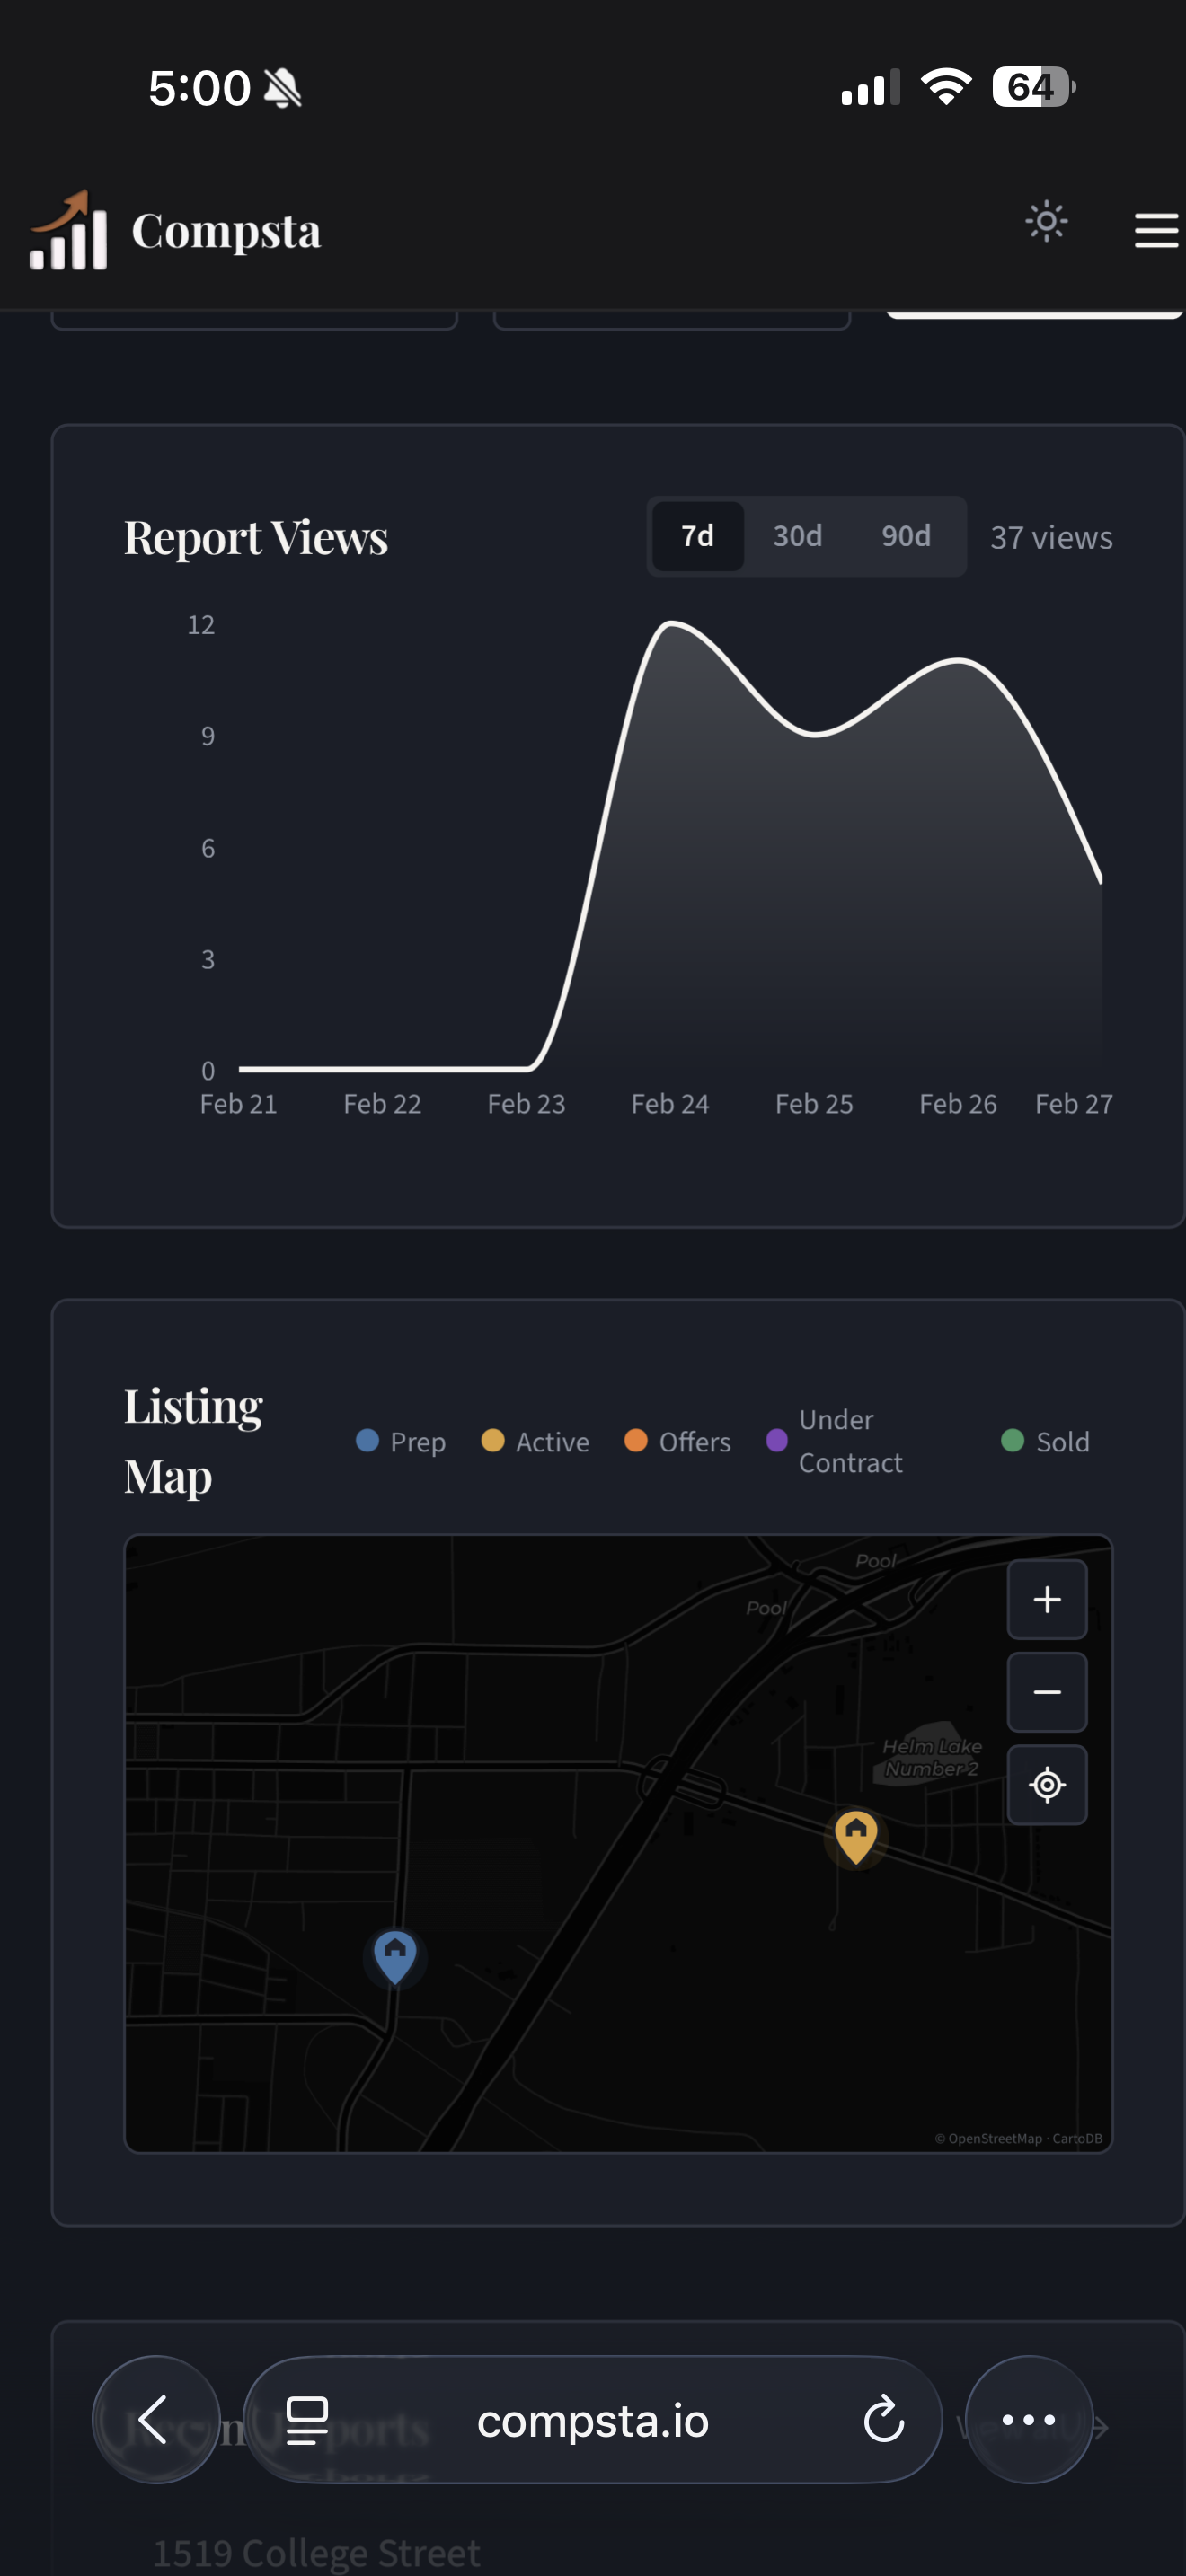Tap the silent mode bell icon

283,88
